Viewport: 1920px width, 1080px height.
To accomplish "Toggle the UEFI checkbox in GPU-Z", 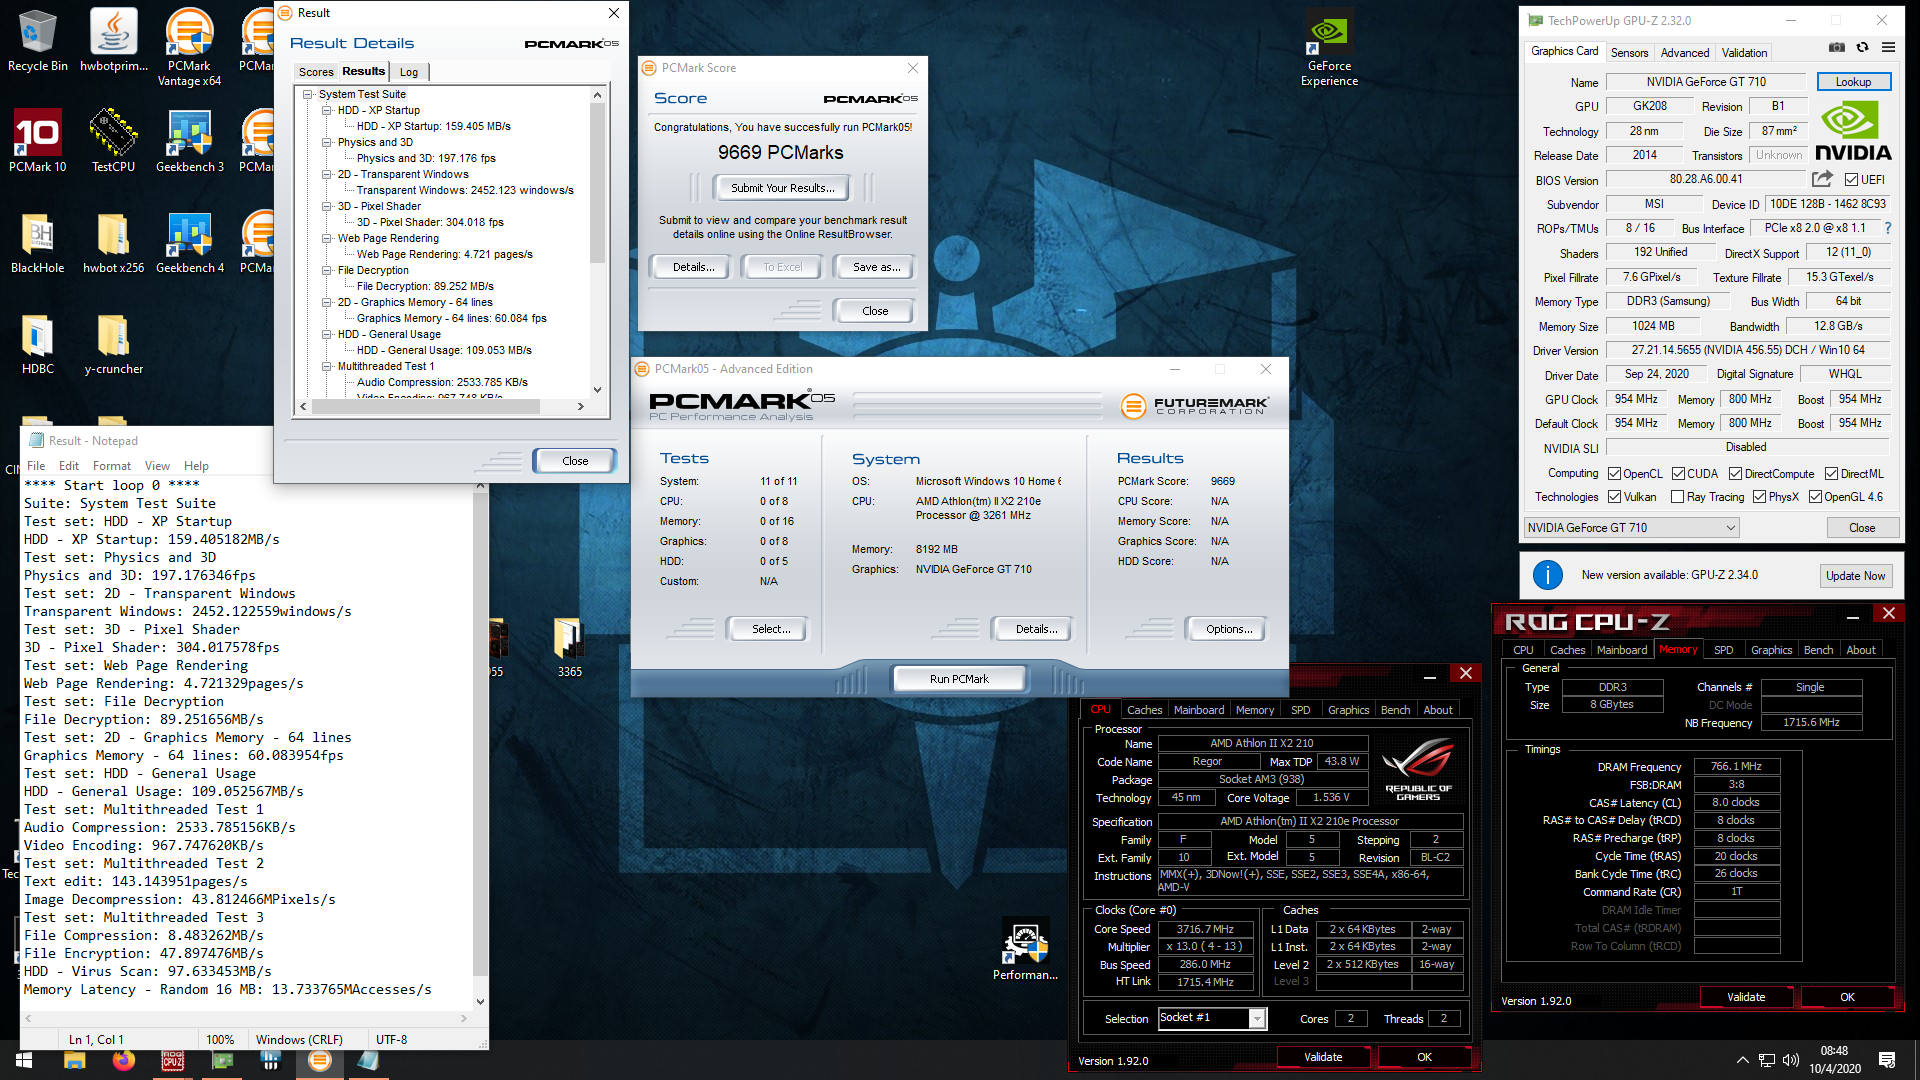I will click(x=1851, y=180).
